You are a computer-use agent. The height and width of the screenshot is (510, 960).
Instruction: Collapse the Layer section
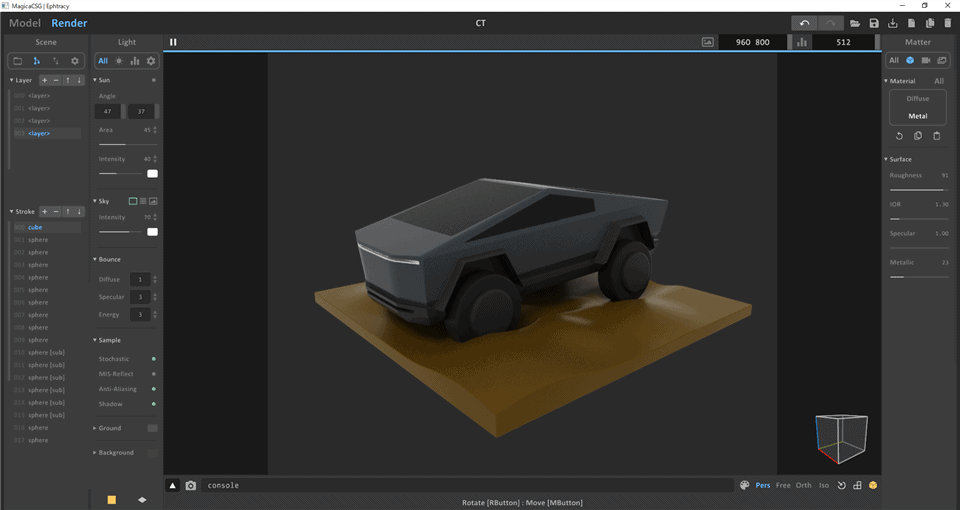[12, 80]
